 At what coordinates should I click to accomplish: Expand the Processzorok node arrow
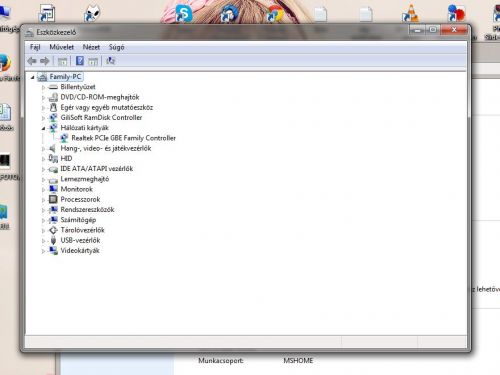[43, 200]
